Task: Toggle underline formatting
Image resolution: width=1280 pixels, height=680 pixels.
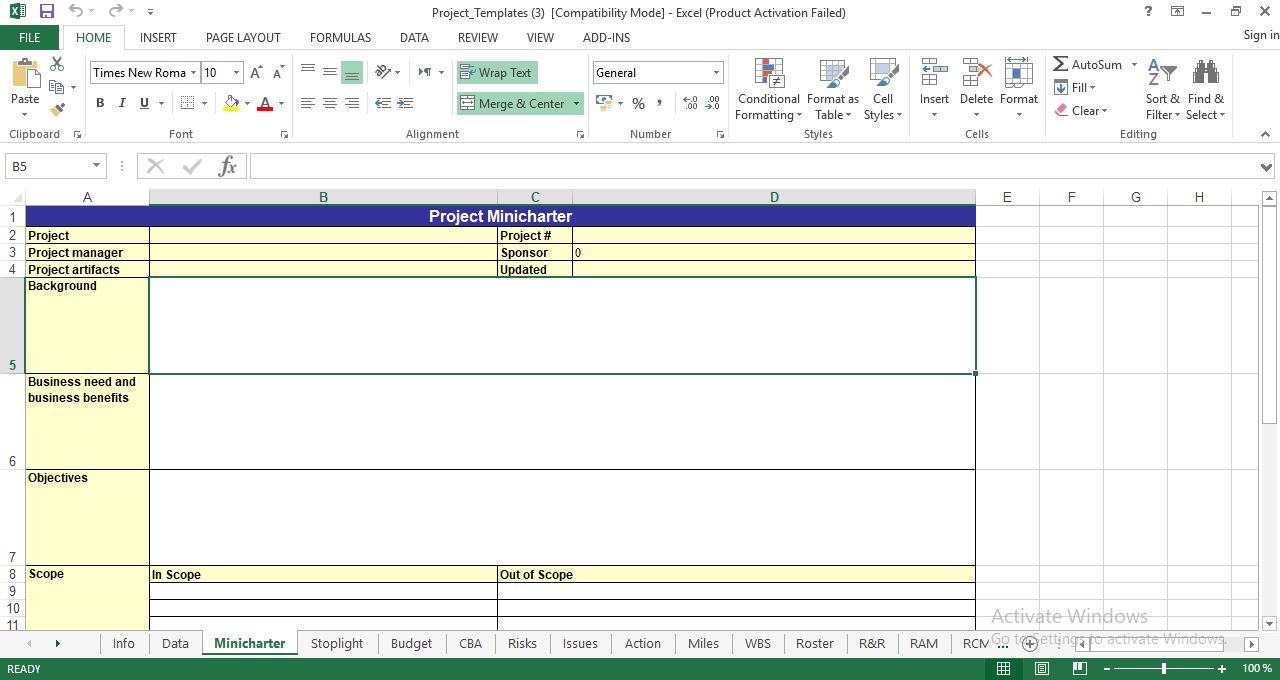Action: [142, 103]
